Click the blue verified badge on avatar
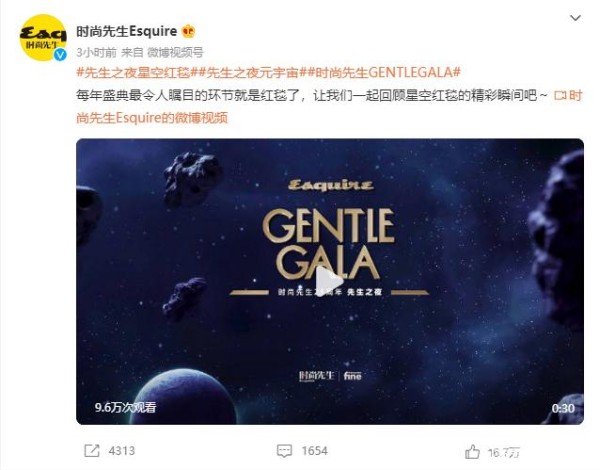Screen dimensions: 600x470 point(60,55)
